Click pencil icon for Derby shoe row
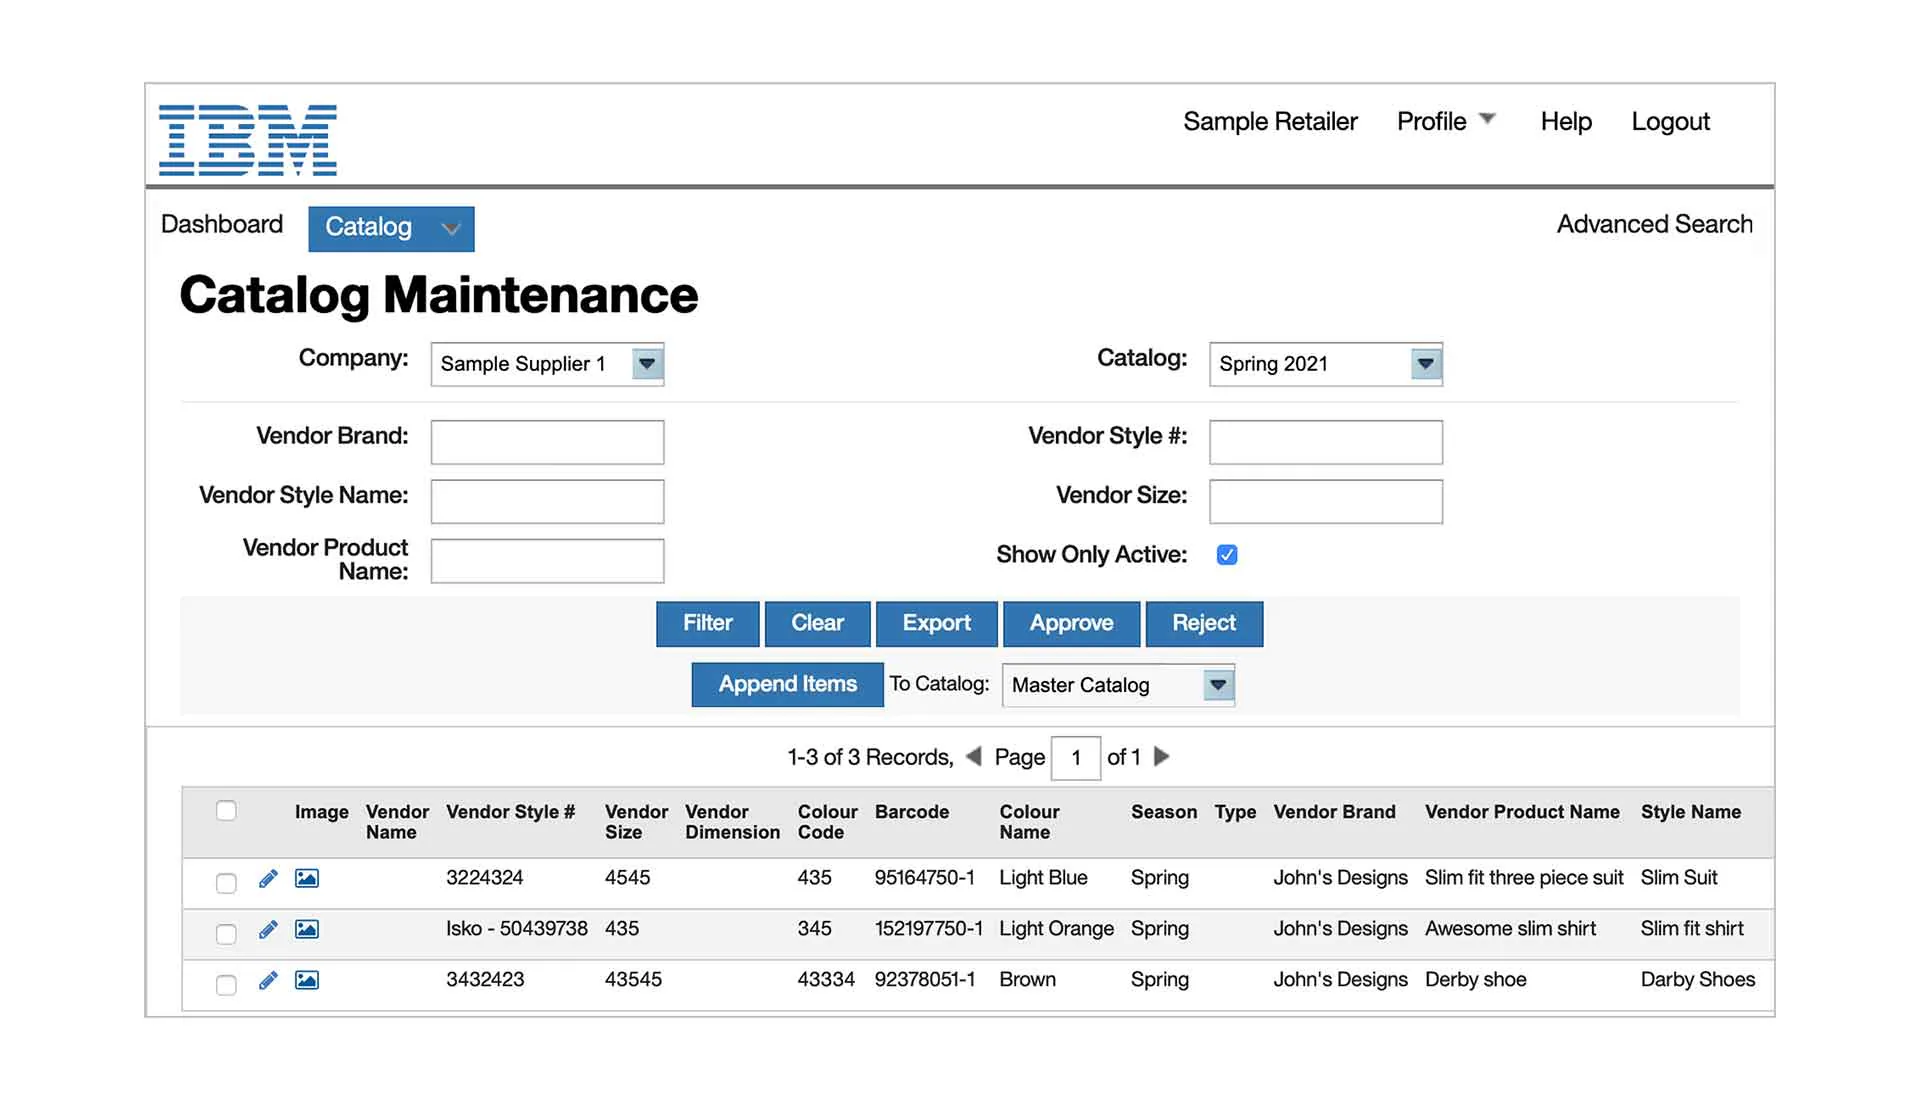Screen dimensions: 1920x1100 click(268, 981)
